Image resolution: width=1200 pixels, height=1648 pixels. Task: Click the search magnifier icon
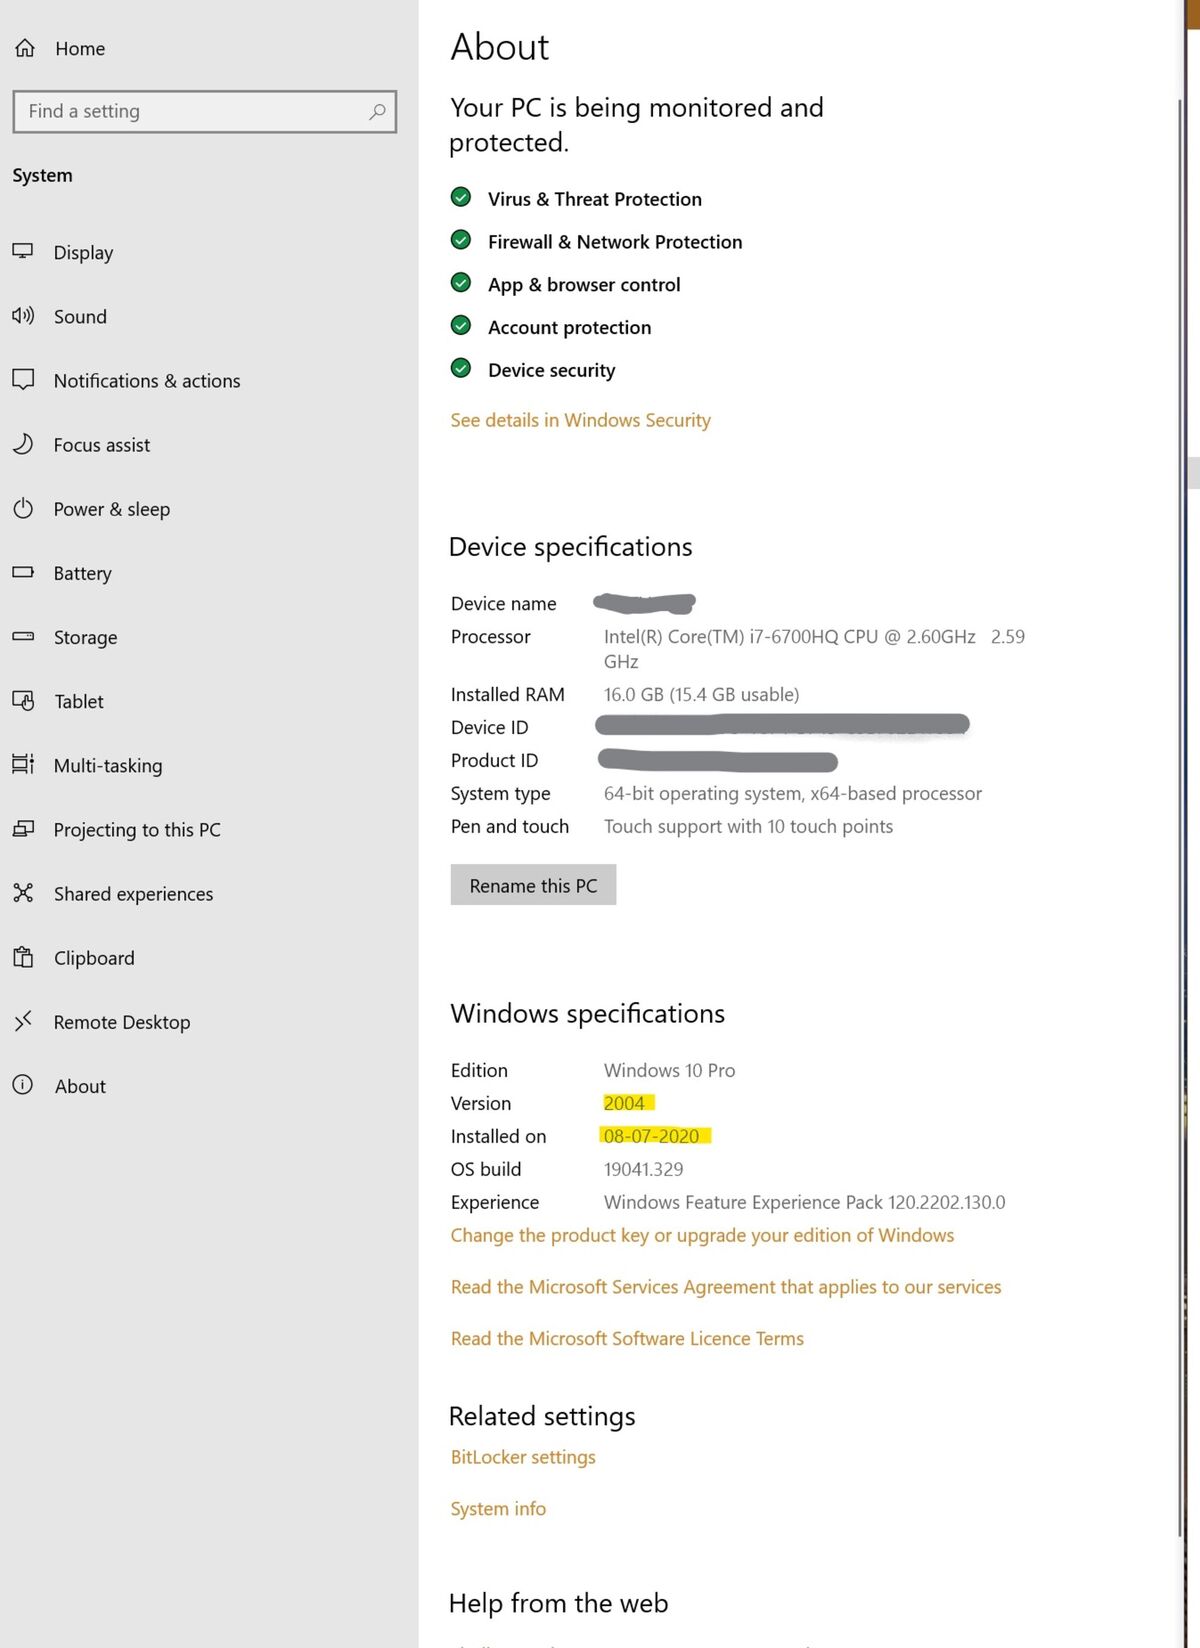[377, 112]
